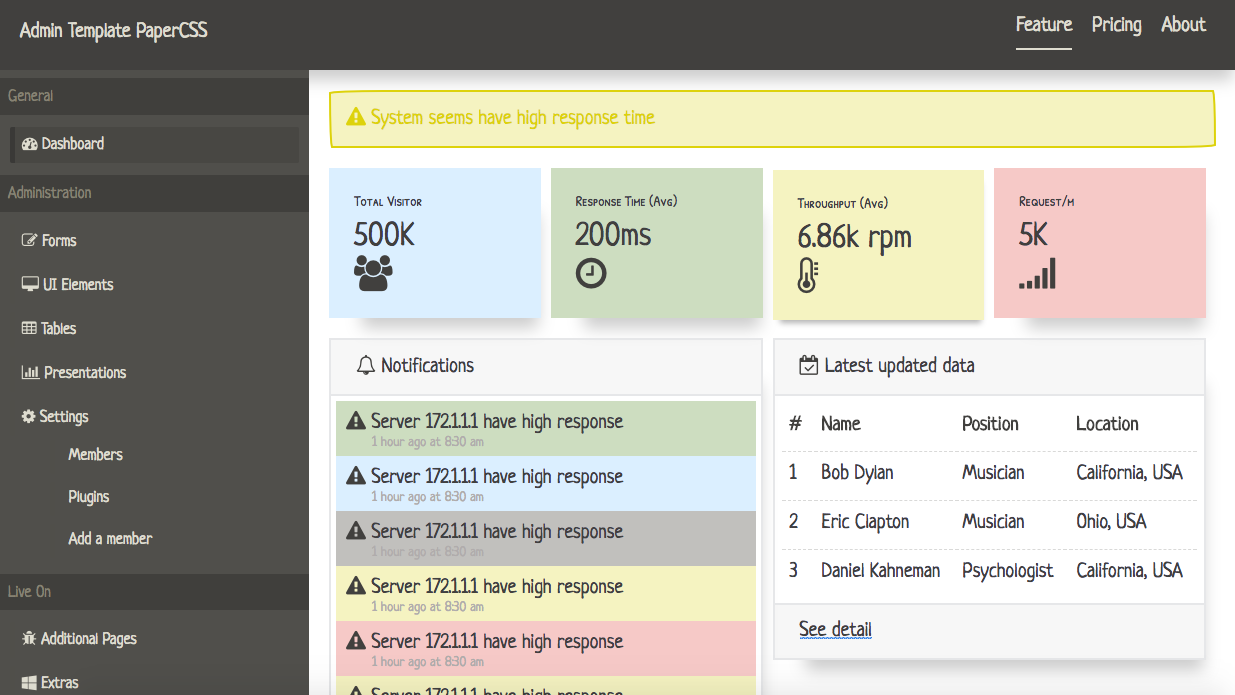Open Members under Settings
This screenshot has width=1235, height=695.
coord(96,455)
